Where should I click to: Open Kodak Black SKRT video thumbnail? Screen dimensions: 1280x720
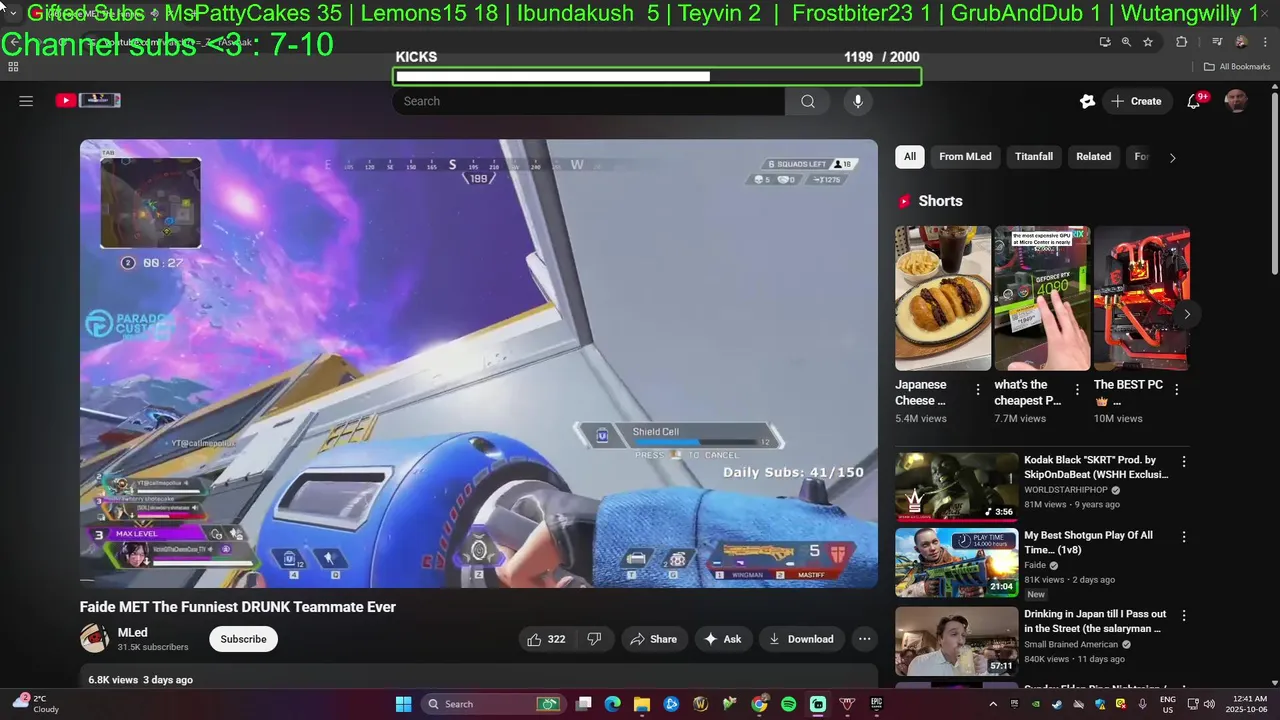[956, 487]
